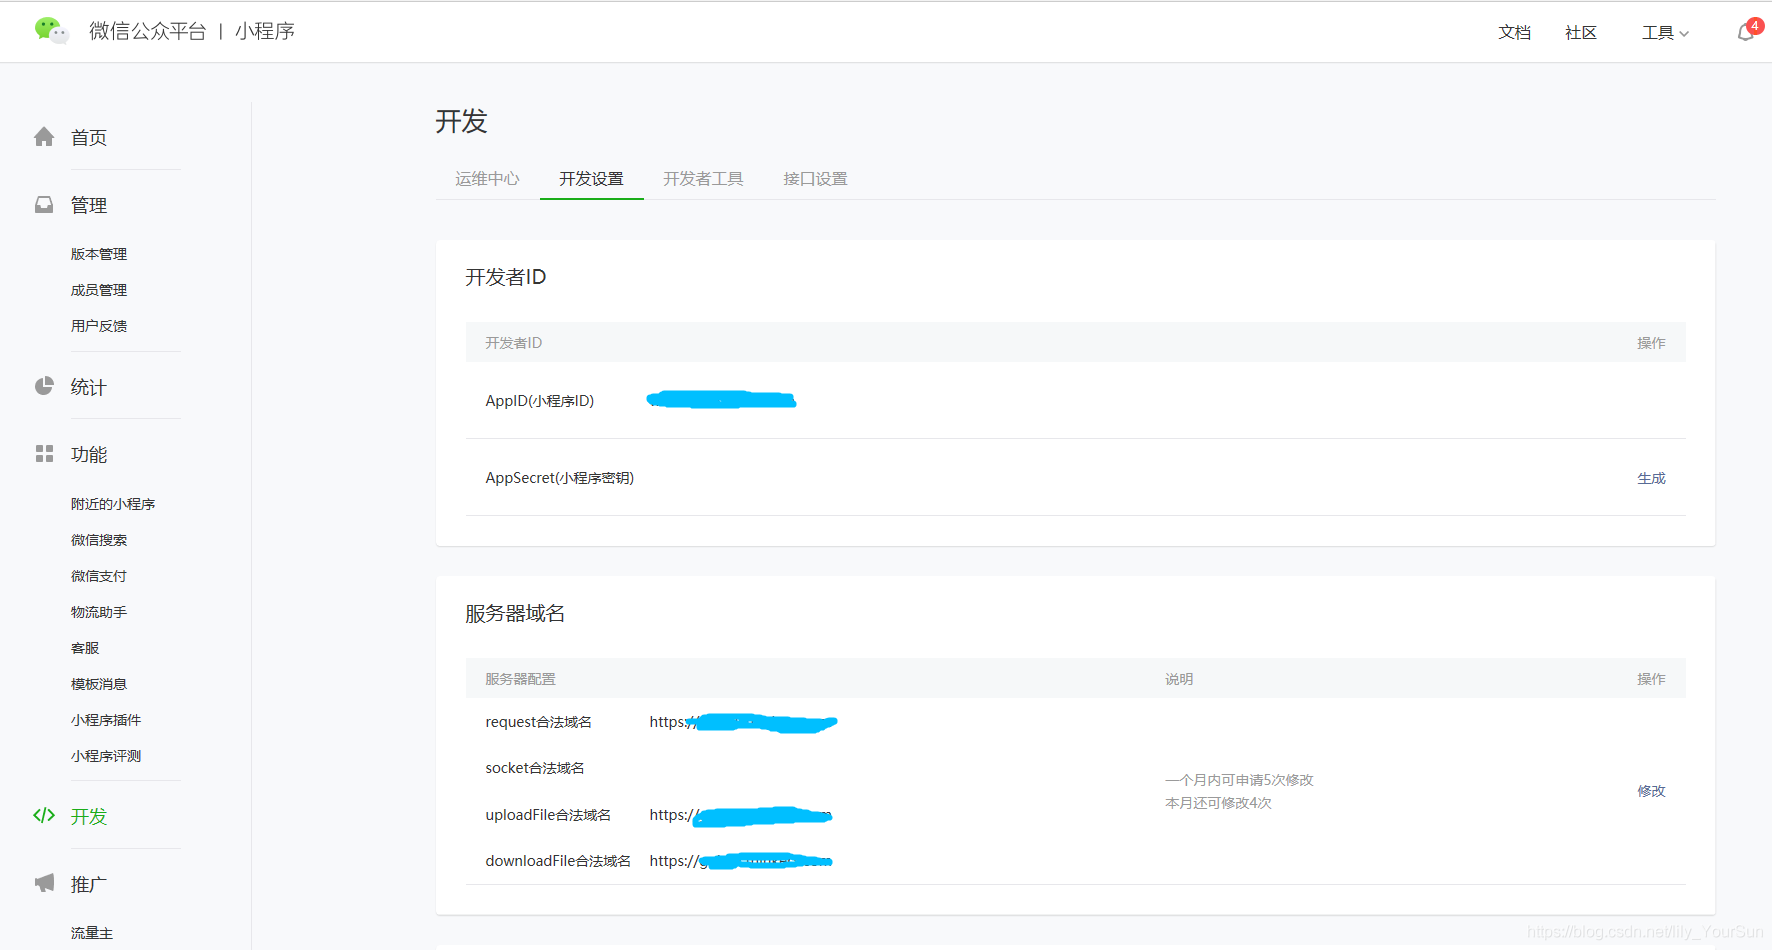Open the 工具 dropdown menu
This screenshot has height=950, width=1772.
coord(1663,32)
